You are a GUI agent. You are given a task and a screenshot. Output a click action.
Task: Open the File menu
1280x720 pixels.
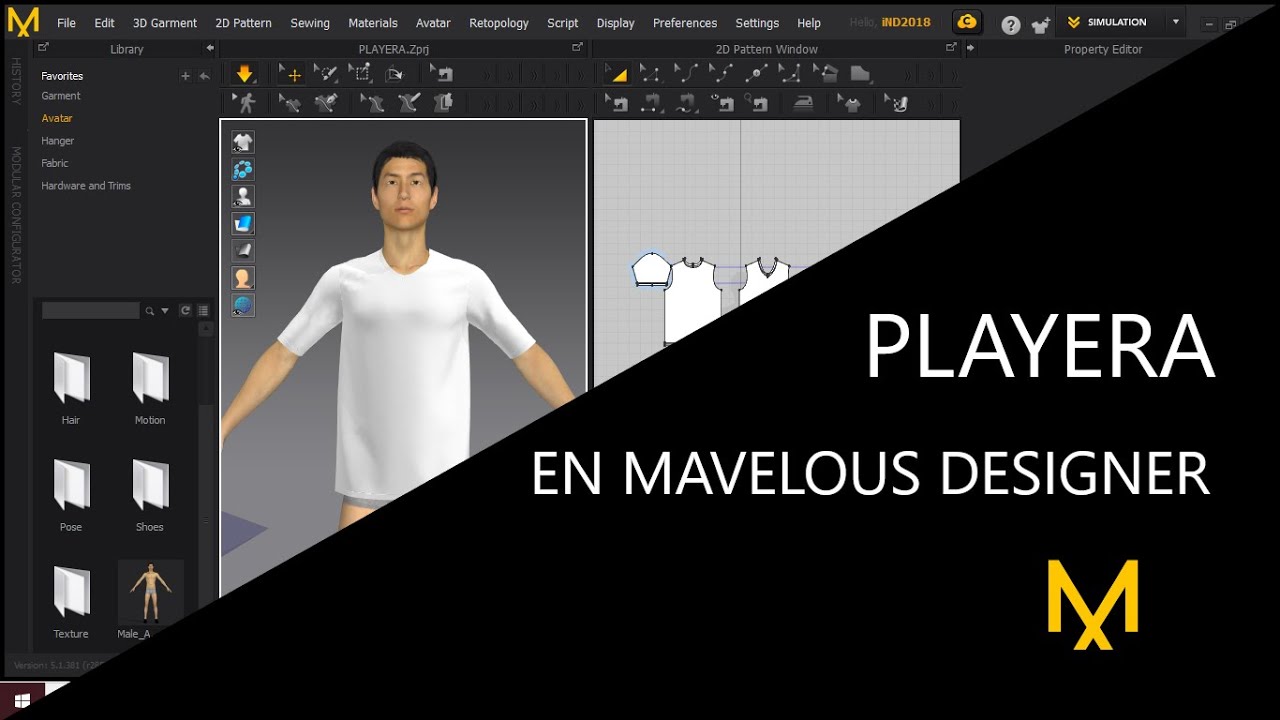66,23
